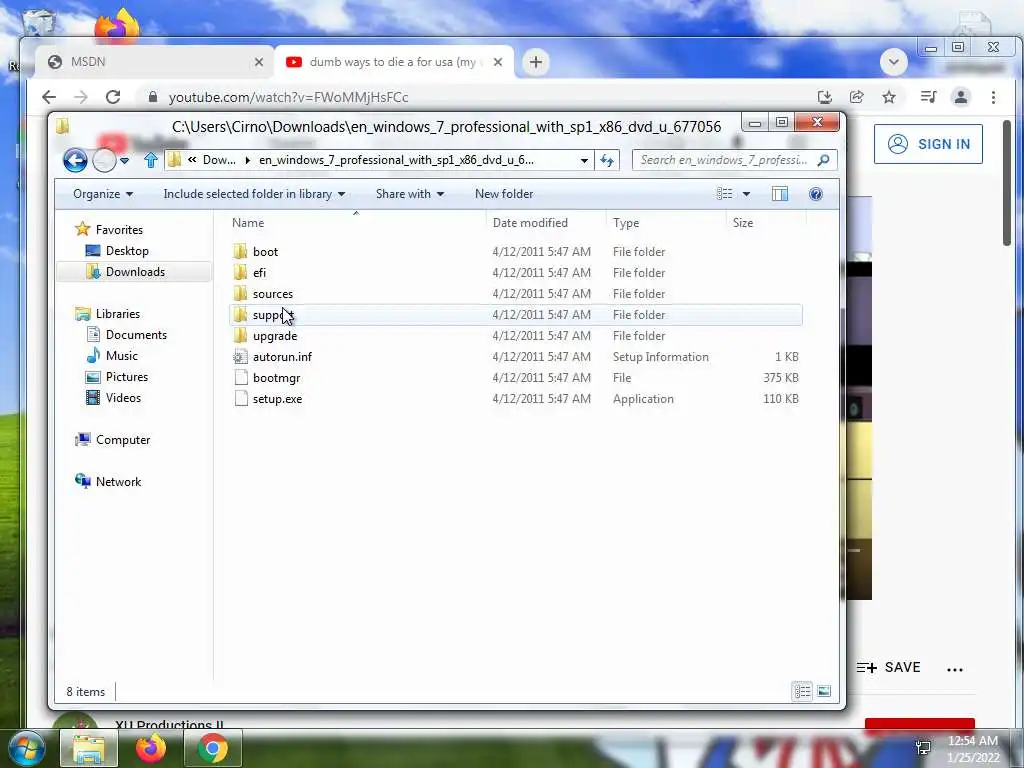Sort by Type column header
1024x768 pixels.
[626, 223]
